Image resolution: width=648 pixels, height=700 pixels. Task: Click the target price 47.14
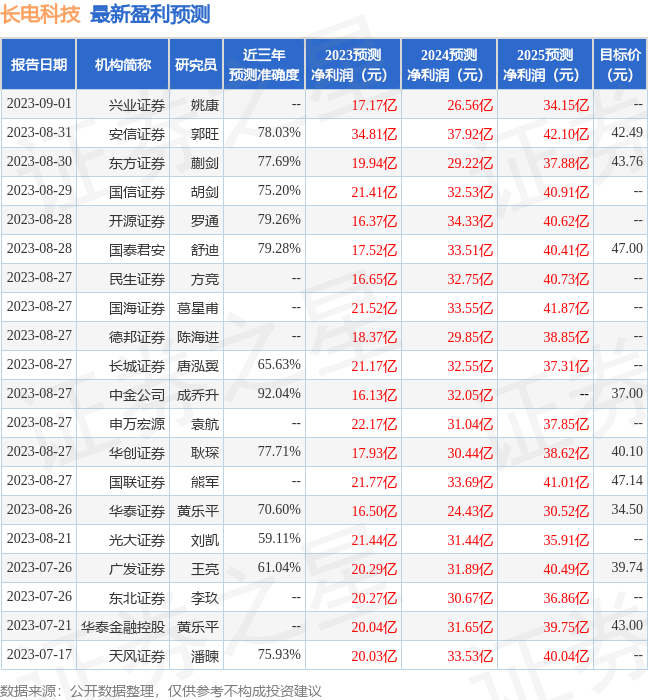pyautogui.click(x=627, y=481)
